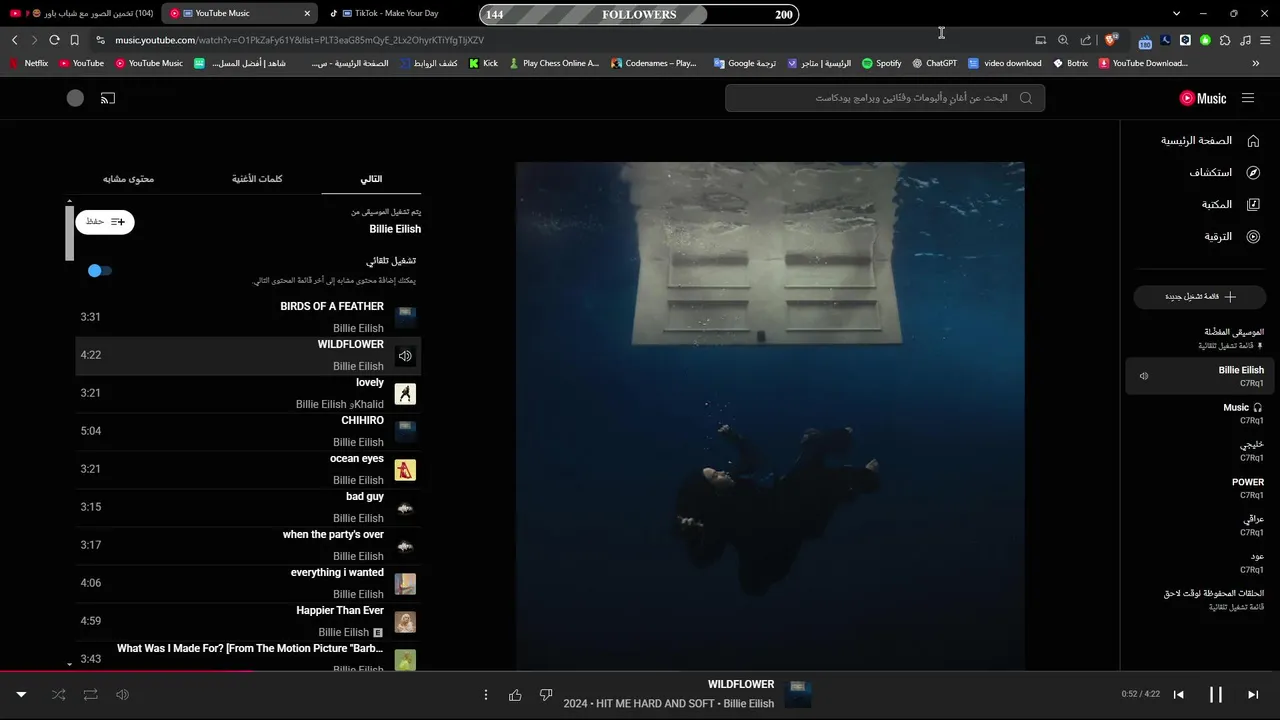Toggle shuffle mode
This screenshot has height=720, width=1280.
point(58,695)
